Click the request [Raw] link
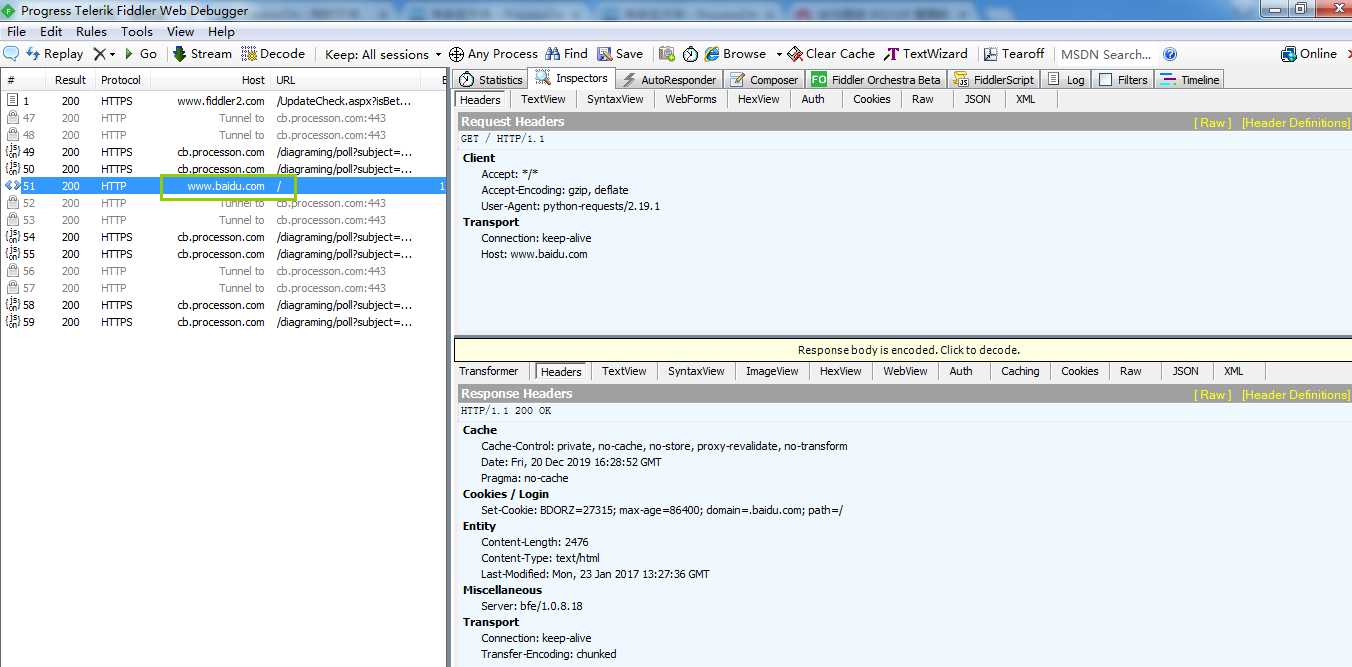 click(x=1212, y=122)
